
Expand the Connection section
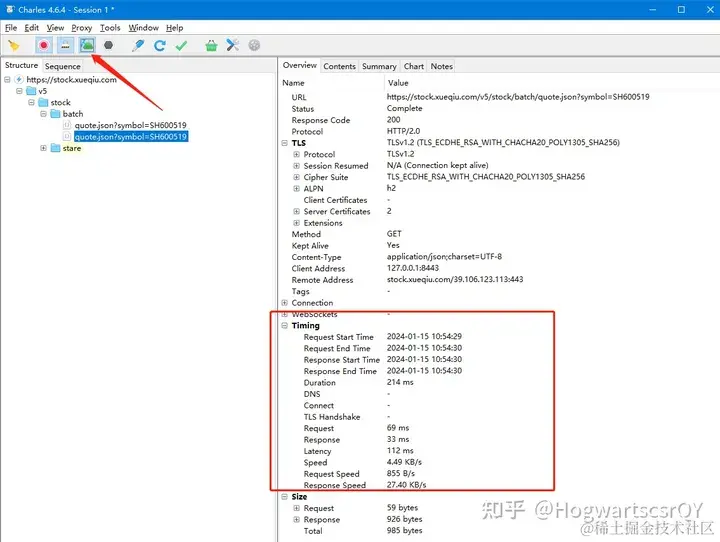click(x=285, y=303)
